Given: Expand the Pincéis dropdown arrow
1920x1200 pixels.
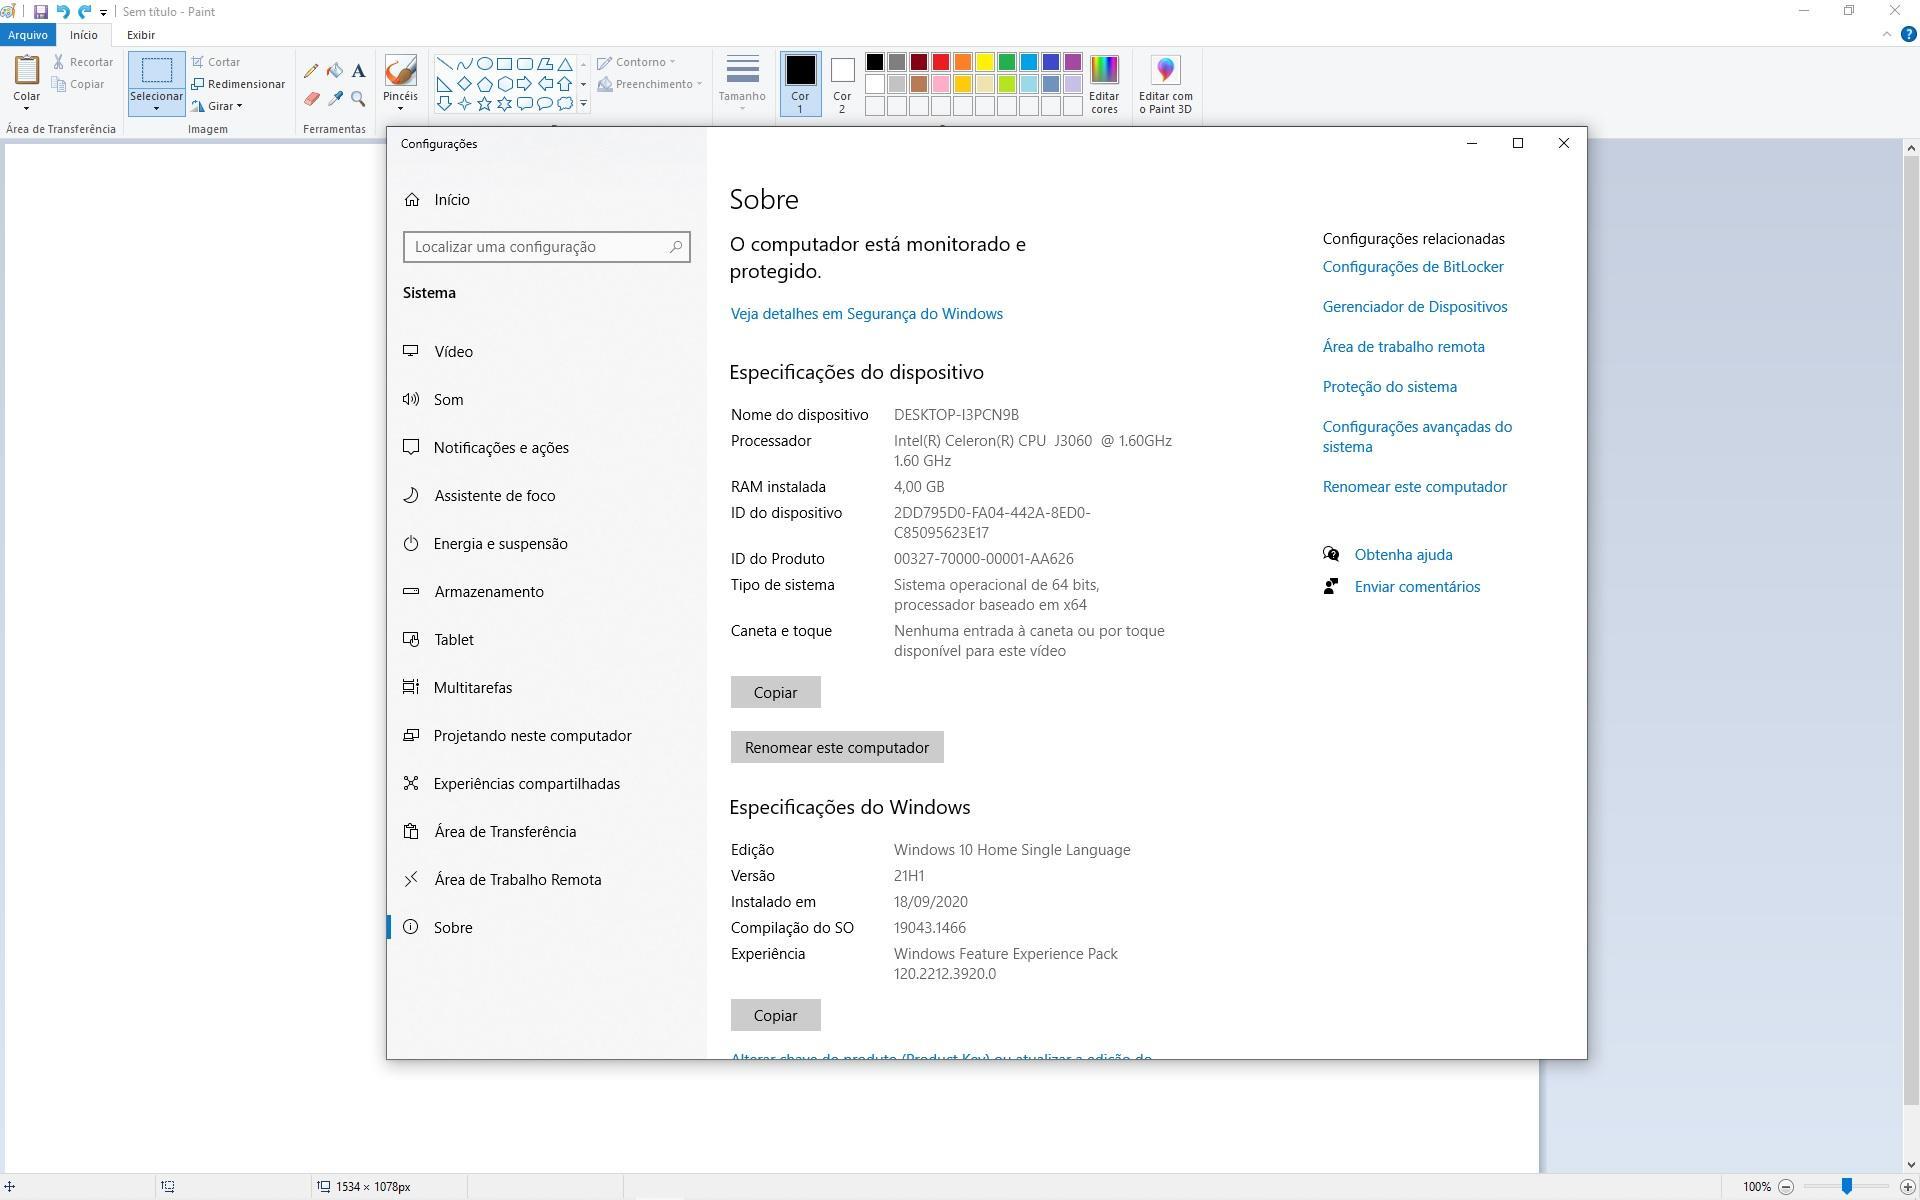Looking at the screenshot, I should [x=400, y=108].
